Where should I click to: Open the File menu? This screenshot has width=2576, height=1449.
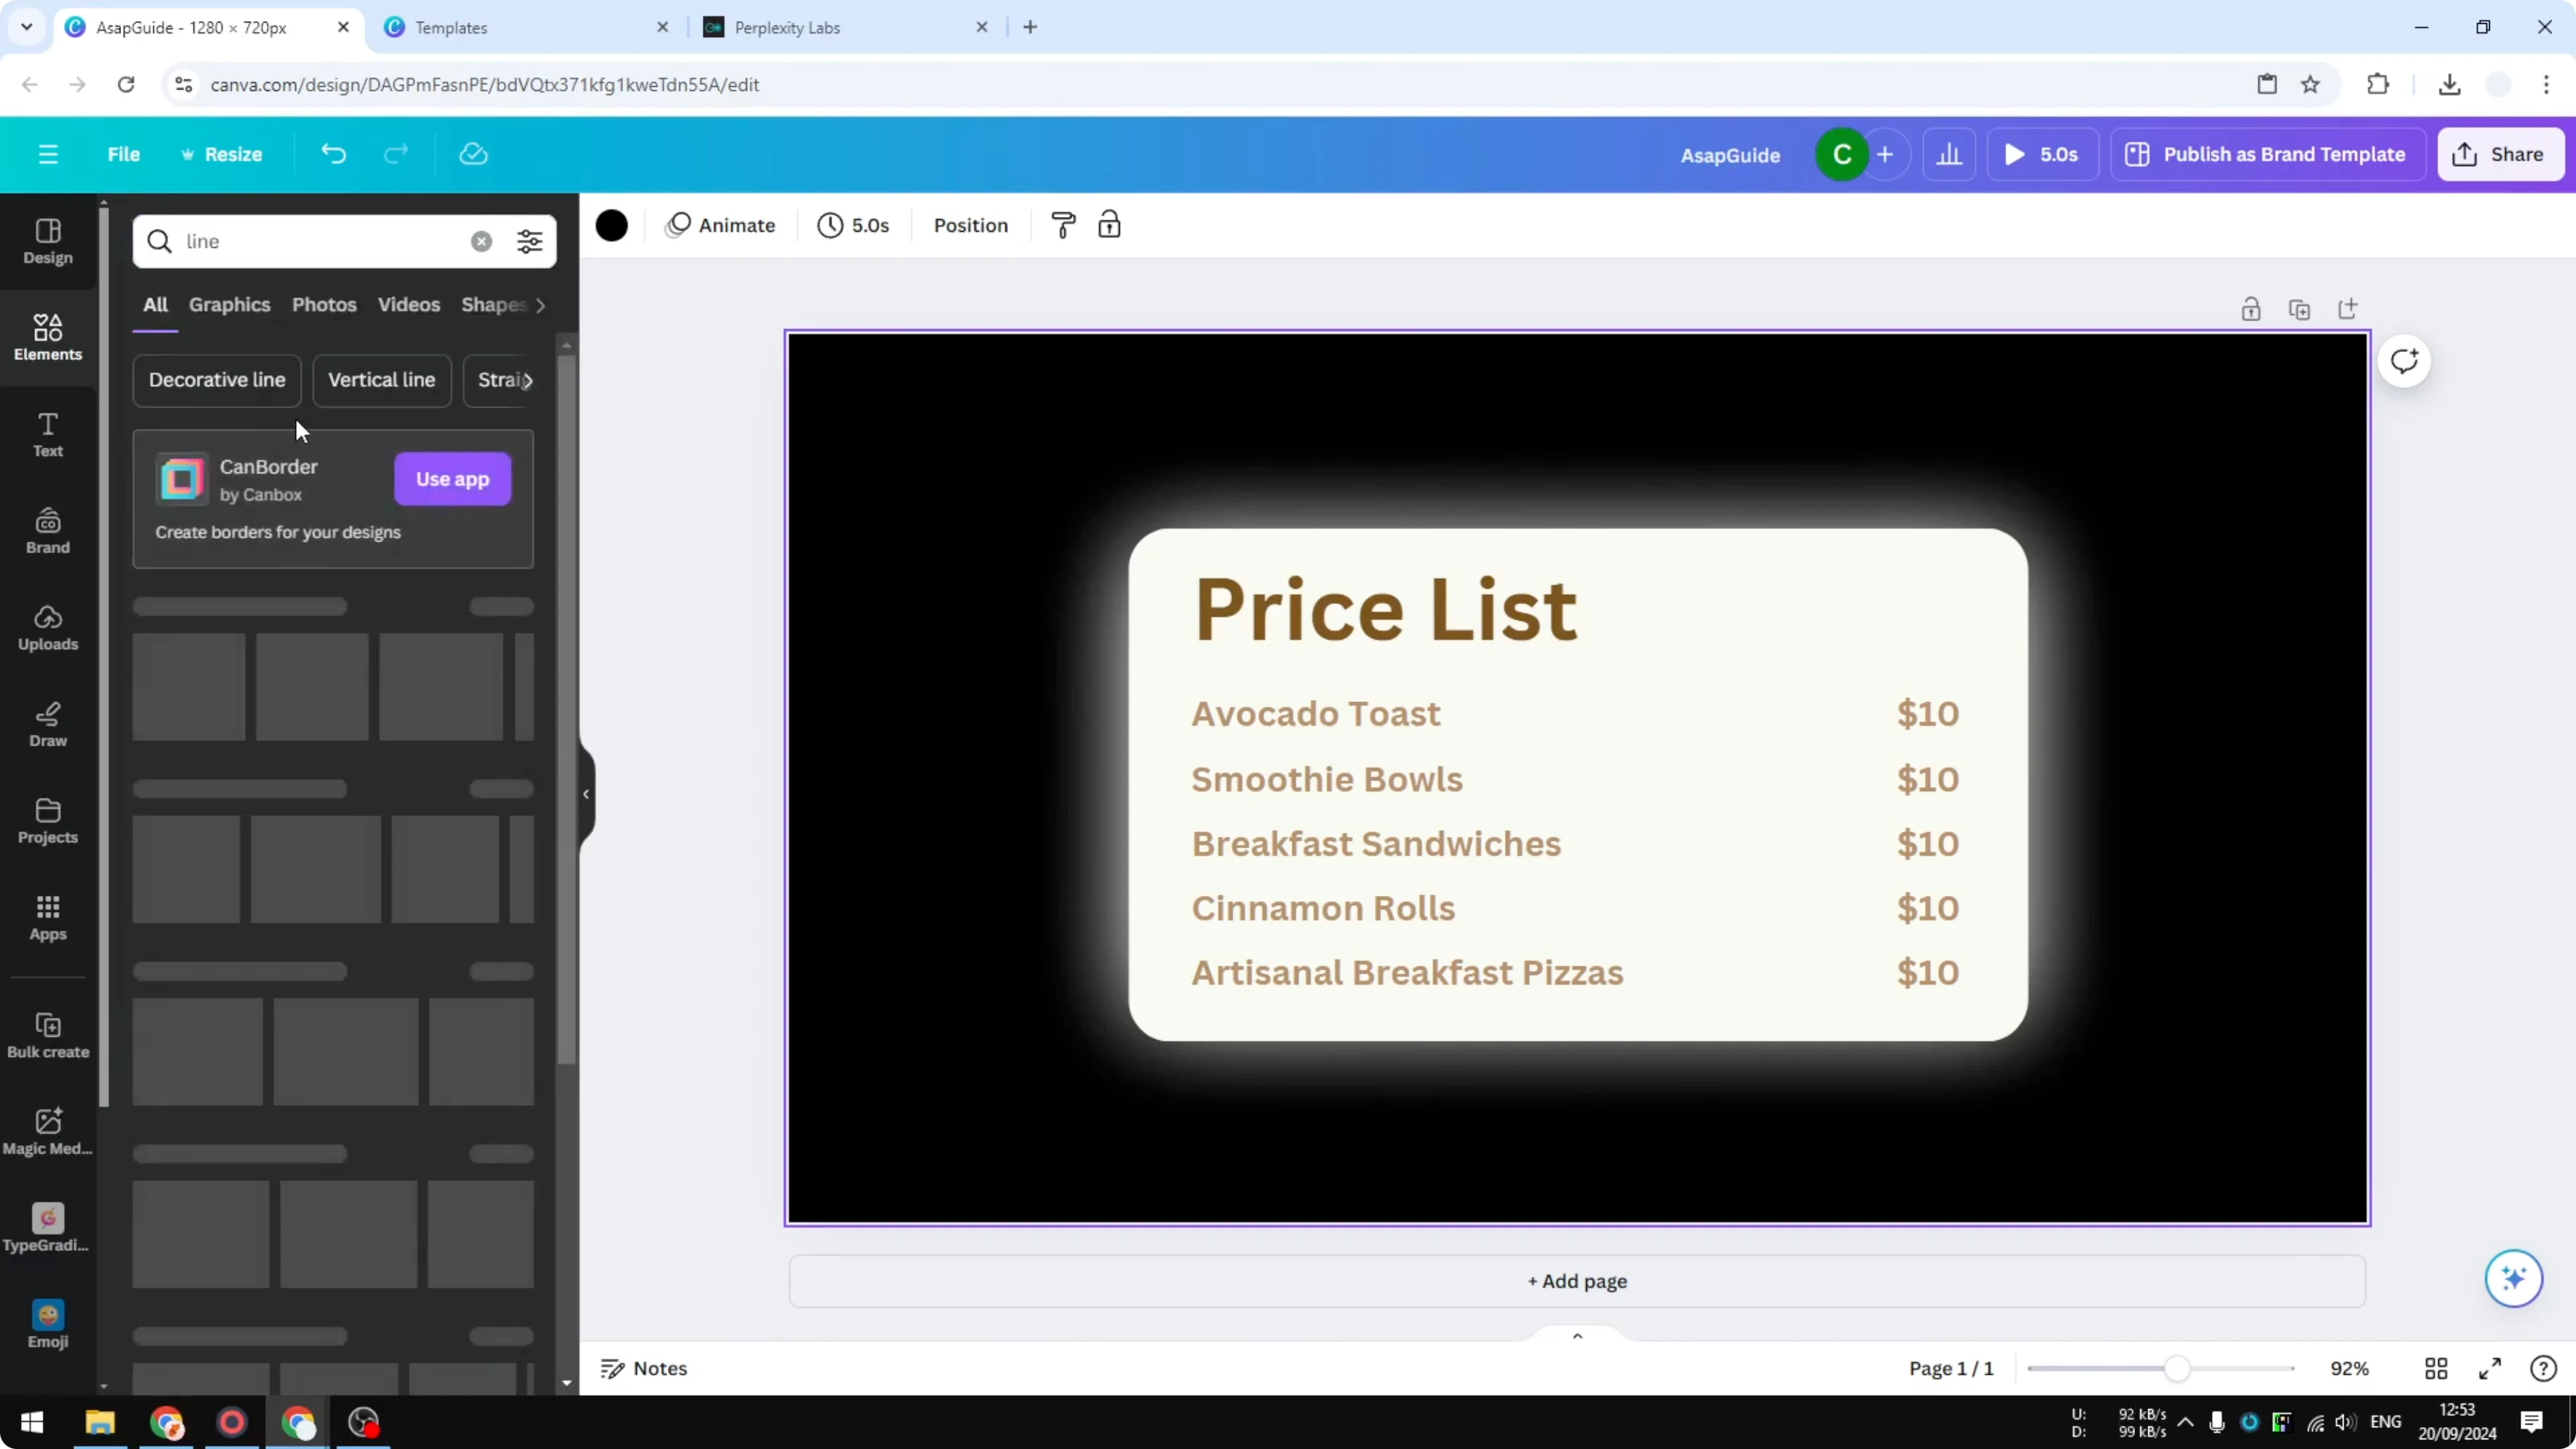pos(124,154)
